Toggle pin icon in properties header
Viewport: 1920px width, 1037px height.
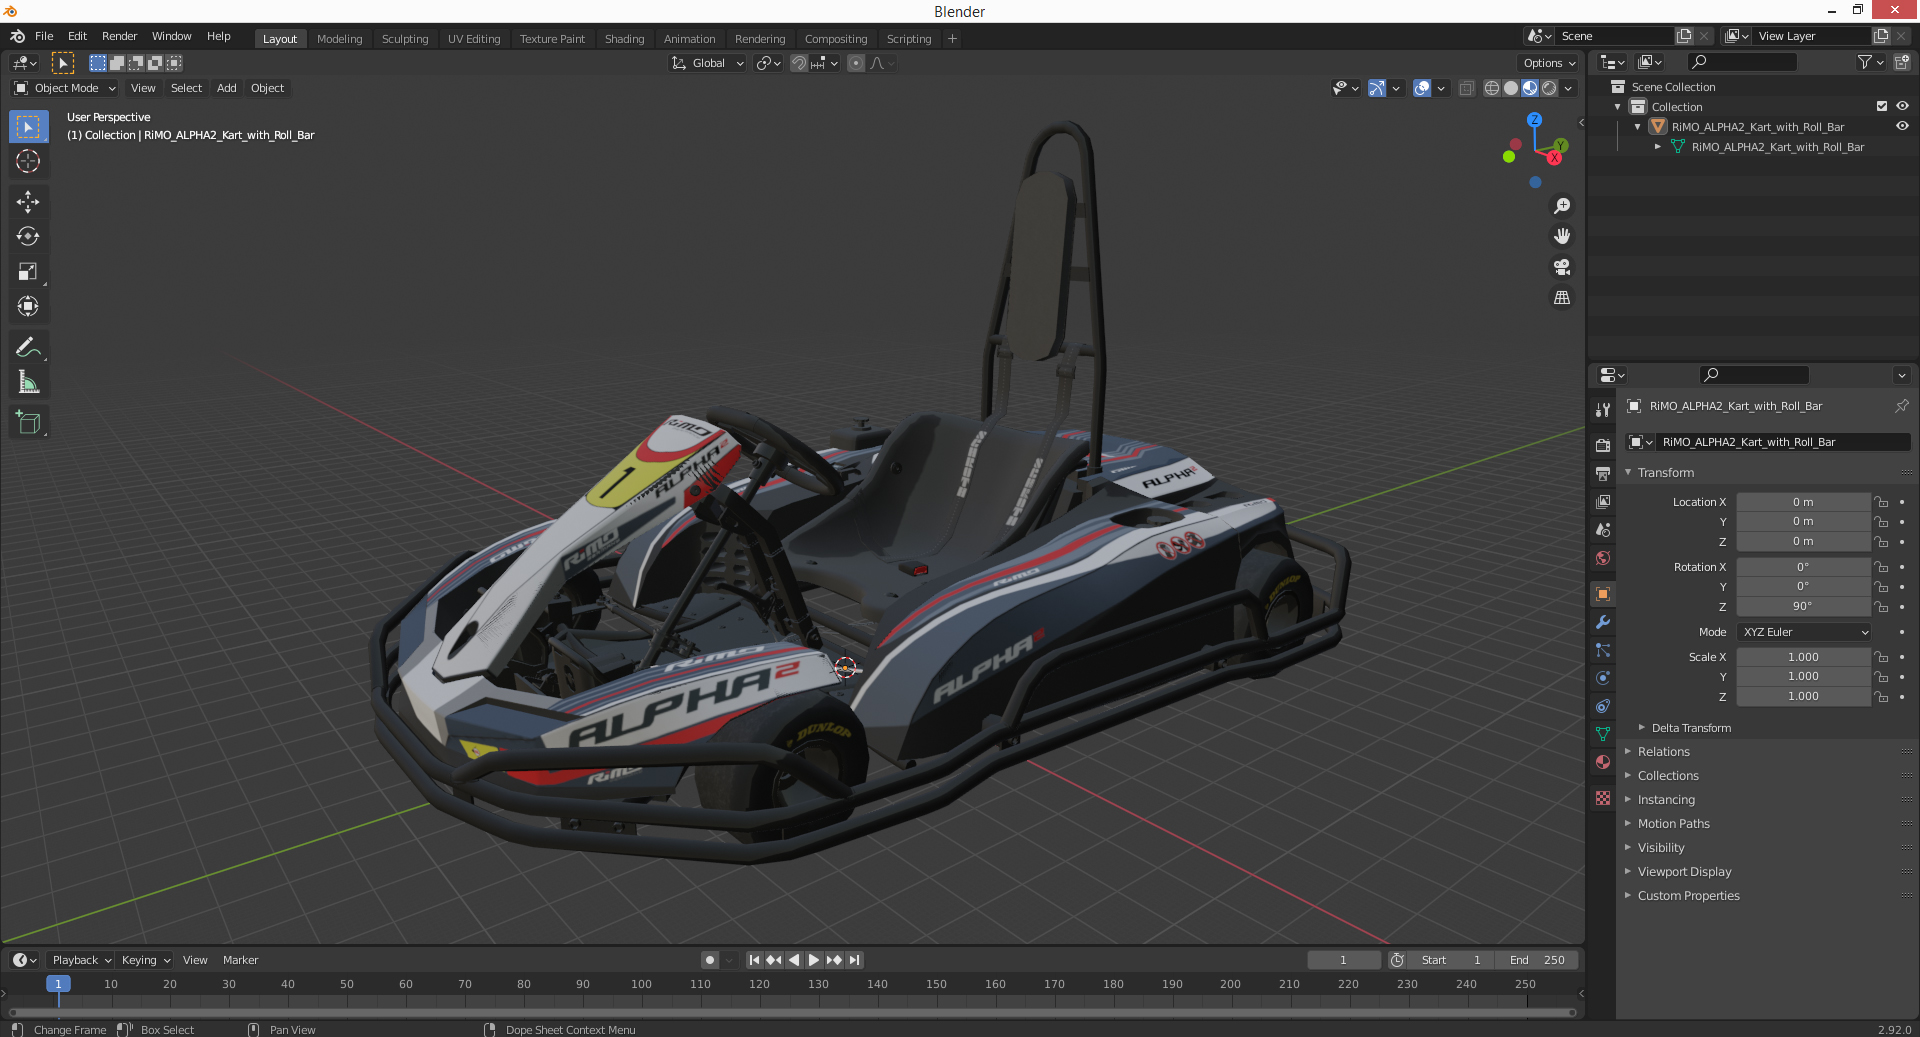pyautogui.click(x=1901, y=406)
